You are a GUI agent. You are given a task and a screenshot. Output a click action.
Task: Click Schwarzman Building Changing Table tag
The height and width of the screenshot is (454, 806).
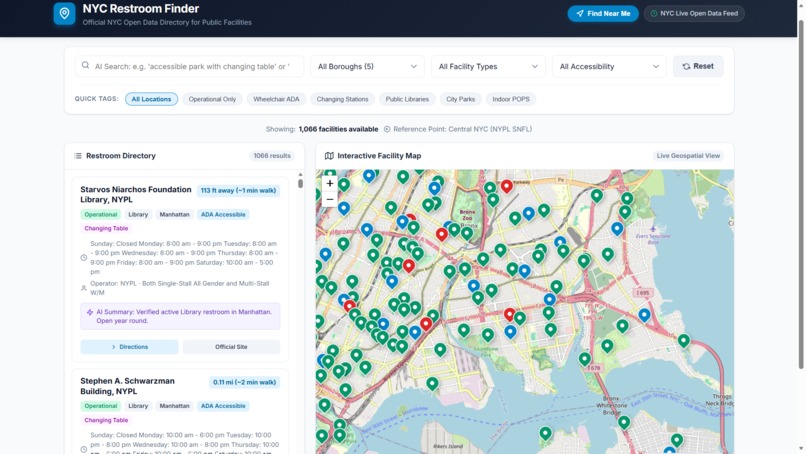coord(106,420)
